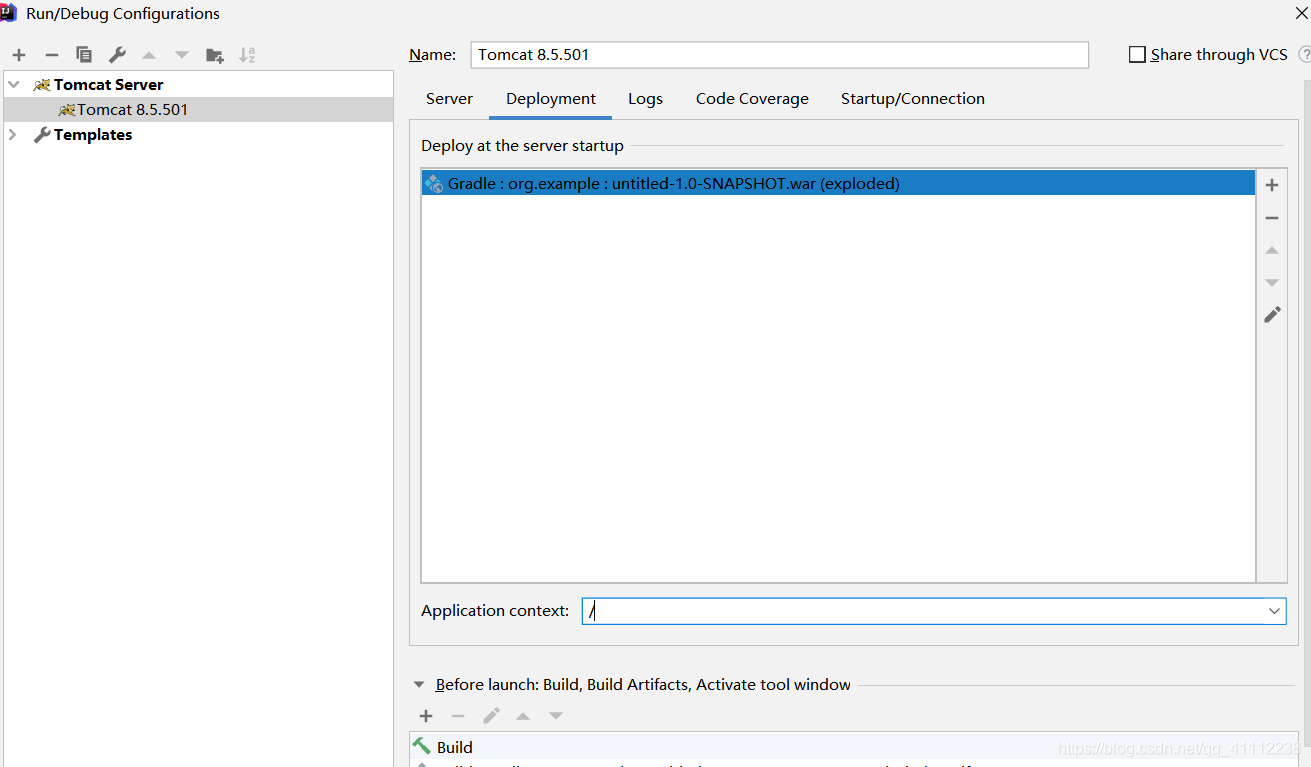Open Logs tab

tap(645, 99)
